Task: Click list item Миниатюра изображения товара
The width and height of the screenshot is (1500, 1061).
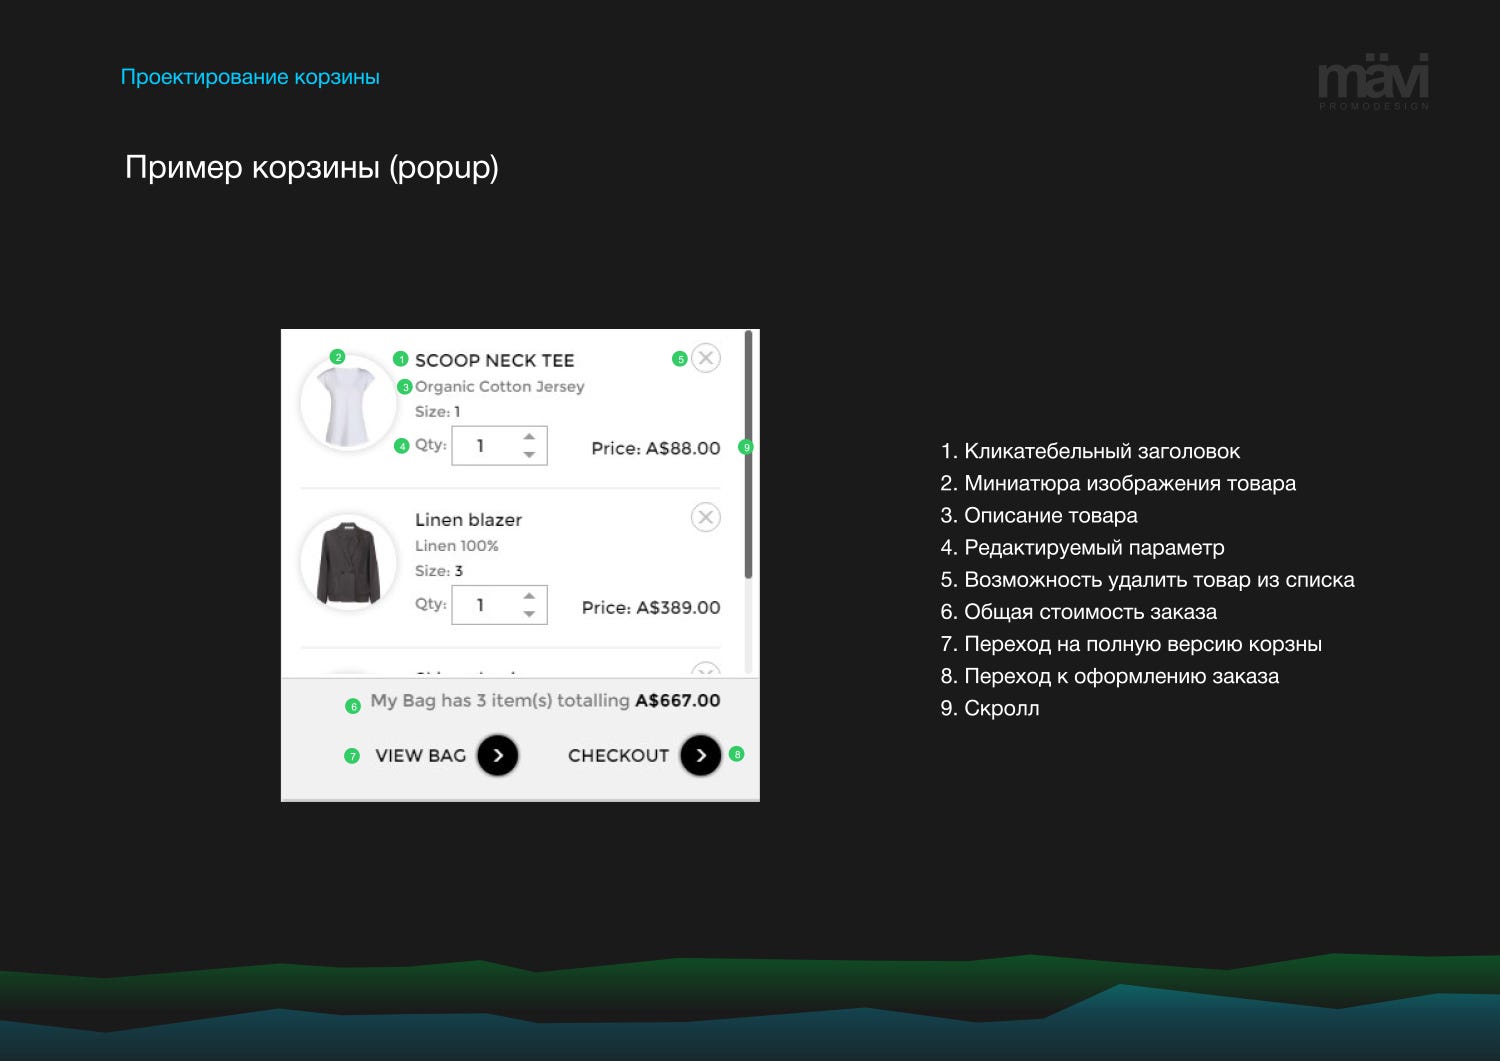Action: 1118,483
